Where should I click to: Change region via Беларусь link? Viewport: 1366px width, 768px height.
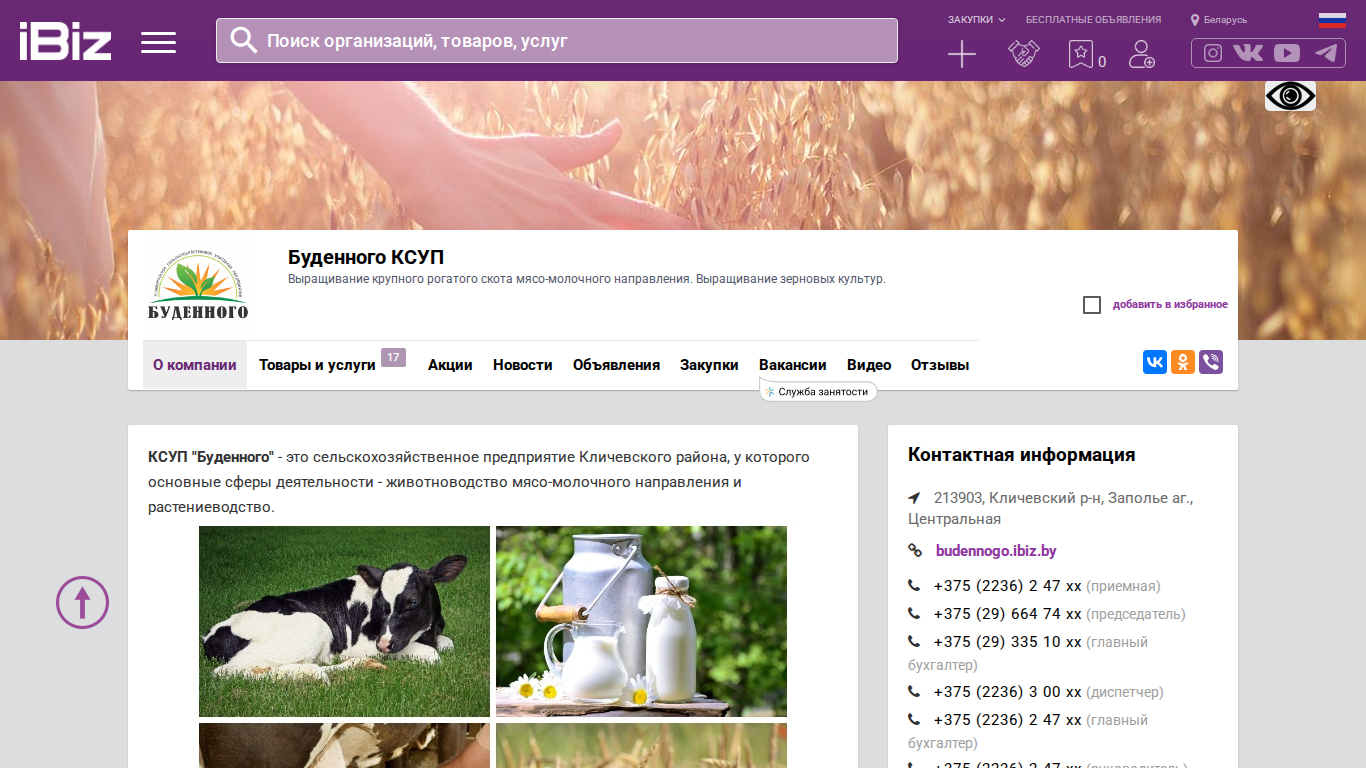1225,20
